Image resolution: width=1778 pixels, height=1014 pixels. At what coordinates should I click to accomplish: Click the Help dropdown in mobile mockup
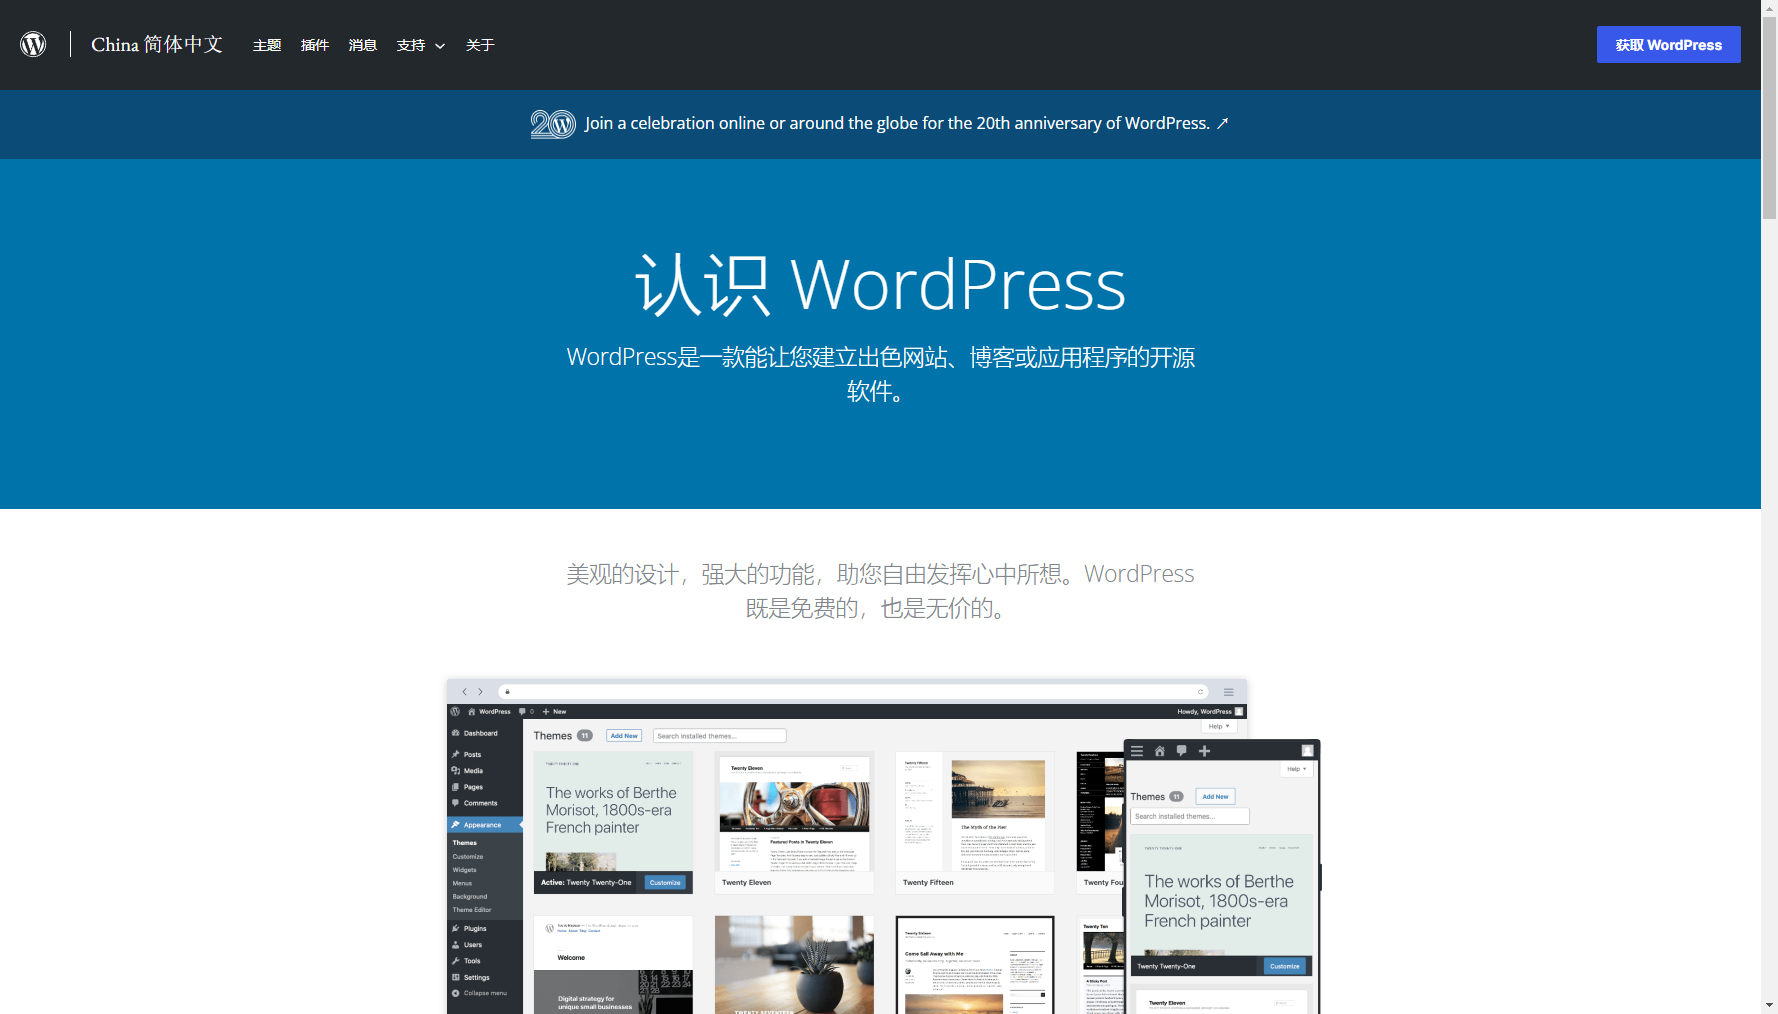point(1296,769)
